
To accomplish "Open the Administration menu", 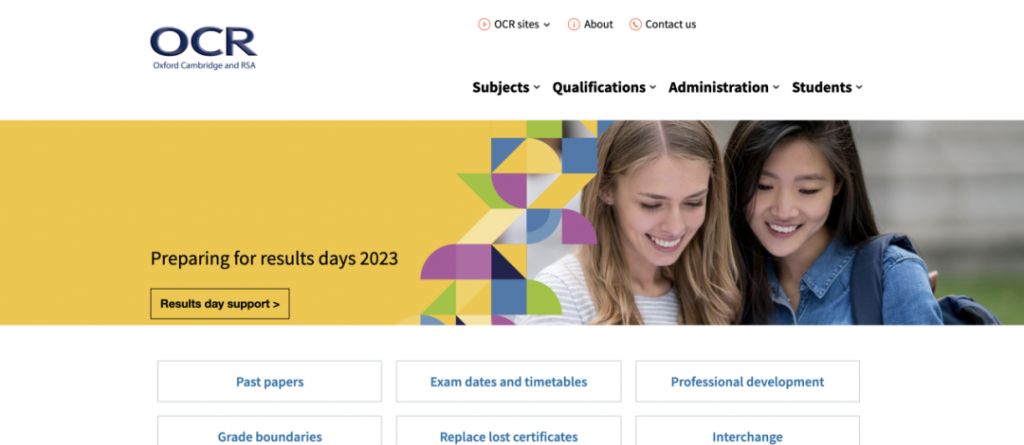I will coord(718,87).
